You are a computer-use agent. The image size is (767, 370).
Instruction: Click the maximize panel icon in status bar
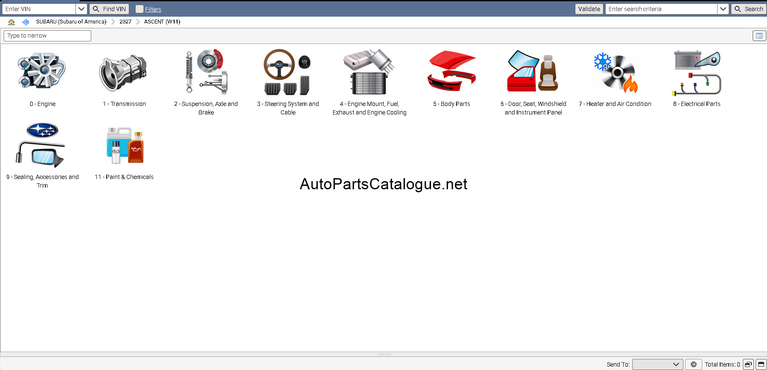[x=760, y=364]
